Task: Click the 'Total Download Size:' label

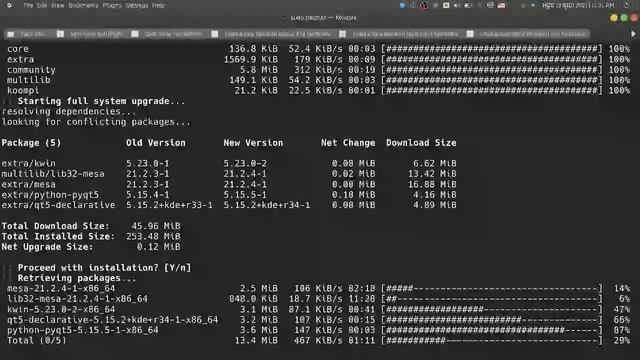Action: point(56,226)
